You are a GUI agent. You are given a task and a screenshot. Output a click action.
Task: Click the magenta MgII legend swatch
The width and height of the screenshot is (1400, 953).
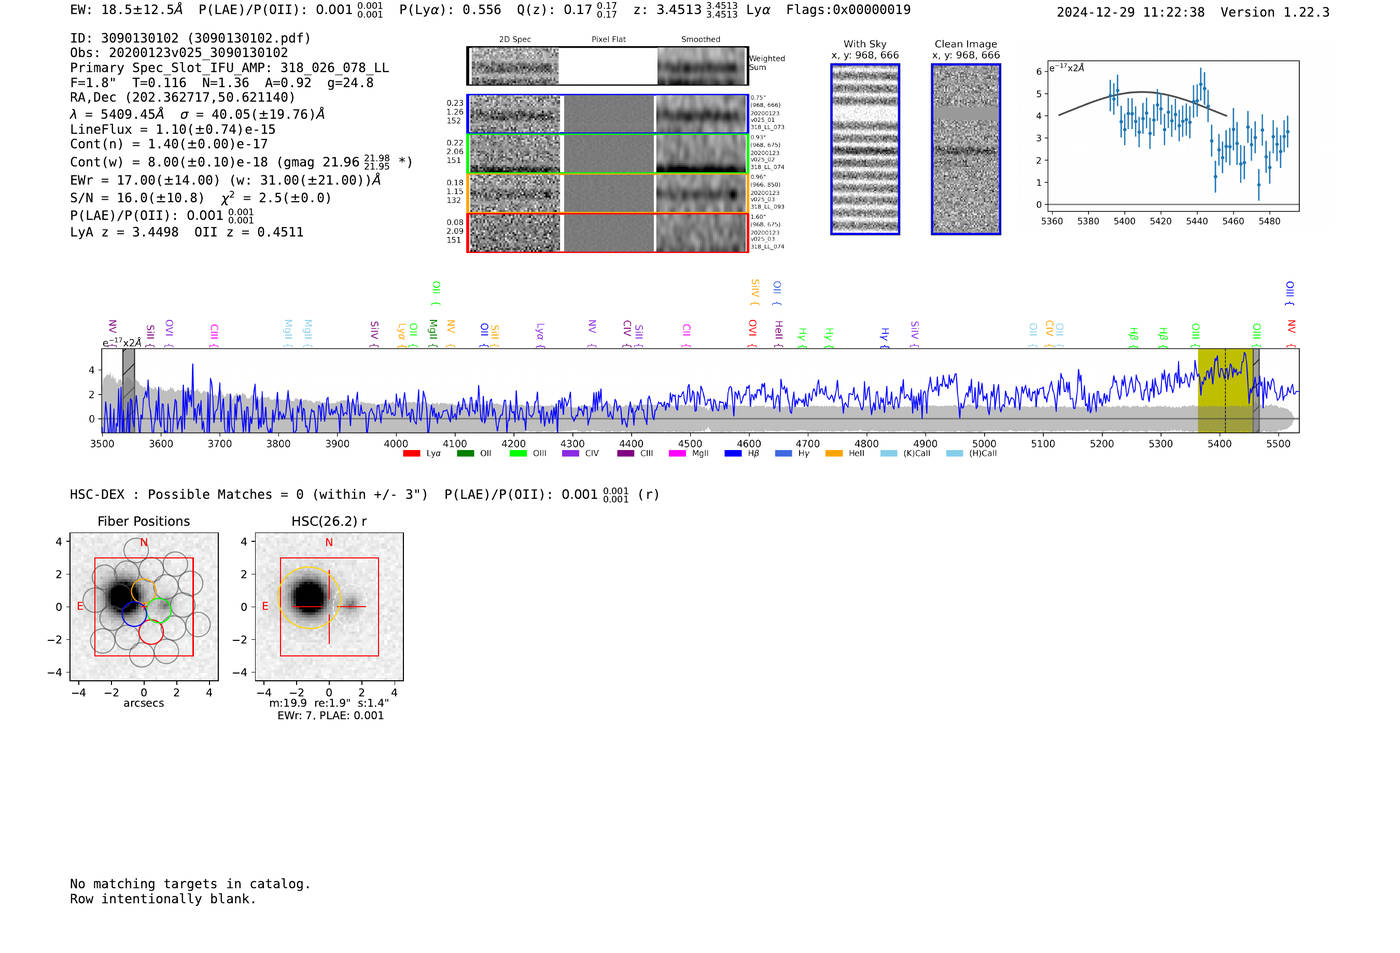coord(677,454)
